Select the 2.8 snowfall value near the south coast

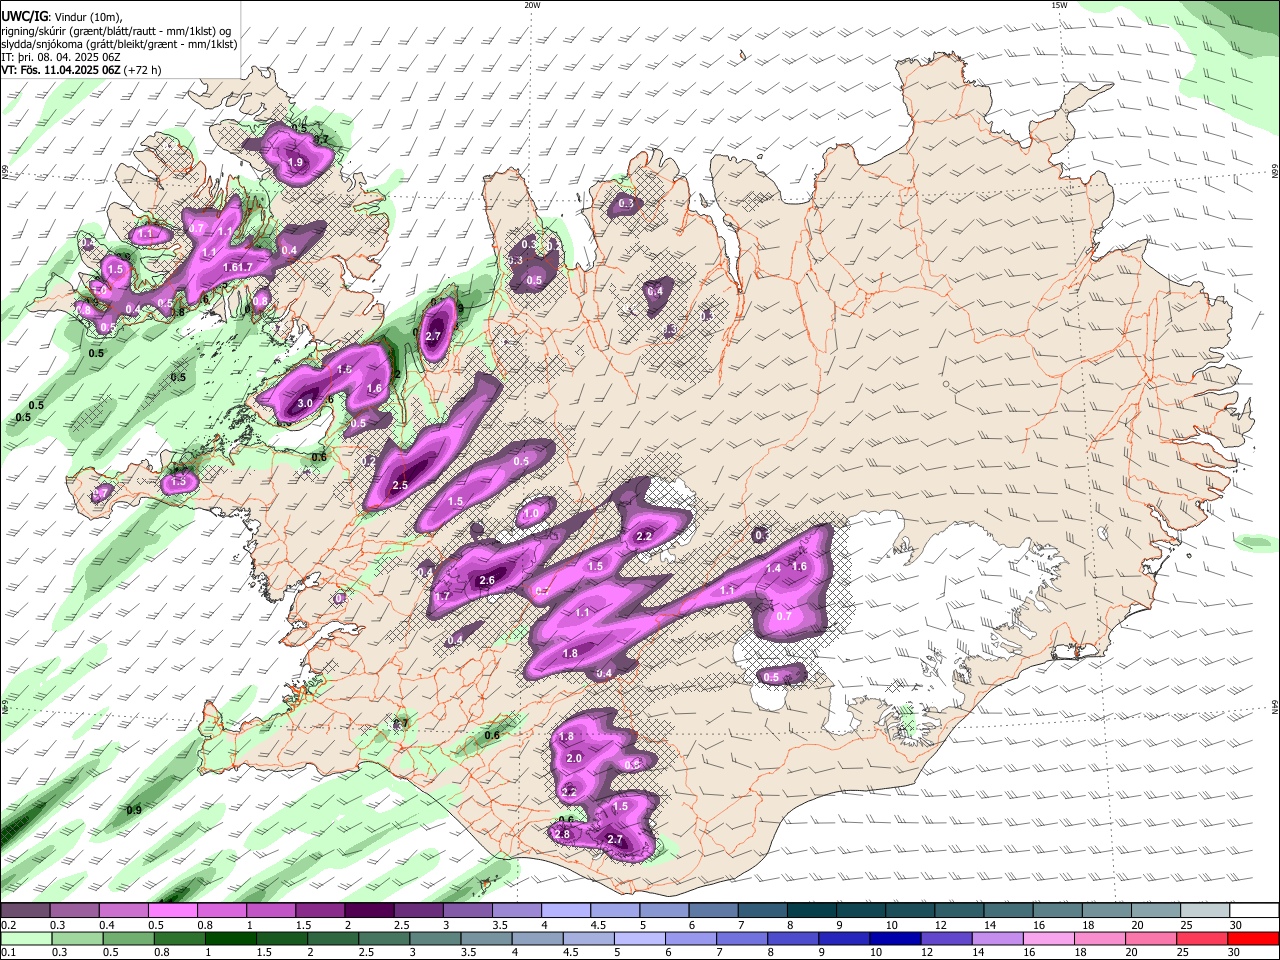click(x=562, y=834)
